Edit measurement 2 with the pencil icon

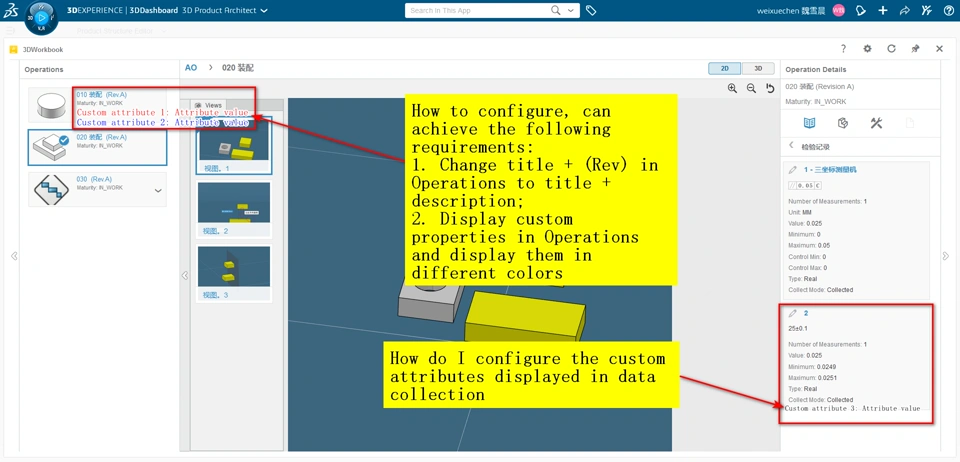(x=793, y=313)
